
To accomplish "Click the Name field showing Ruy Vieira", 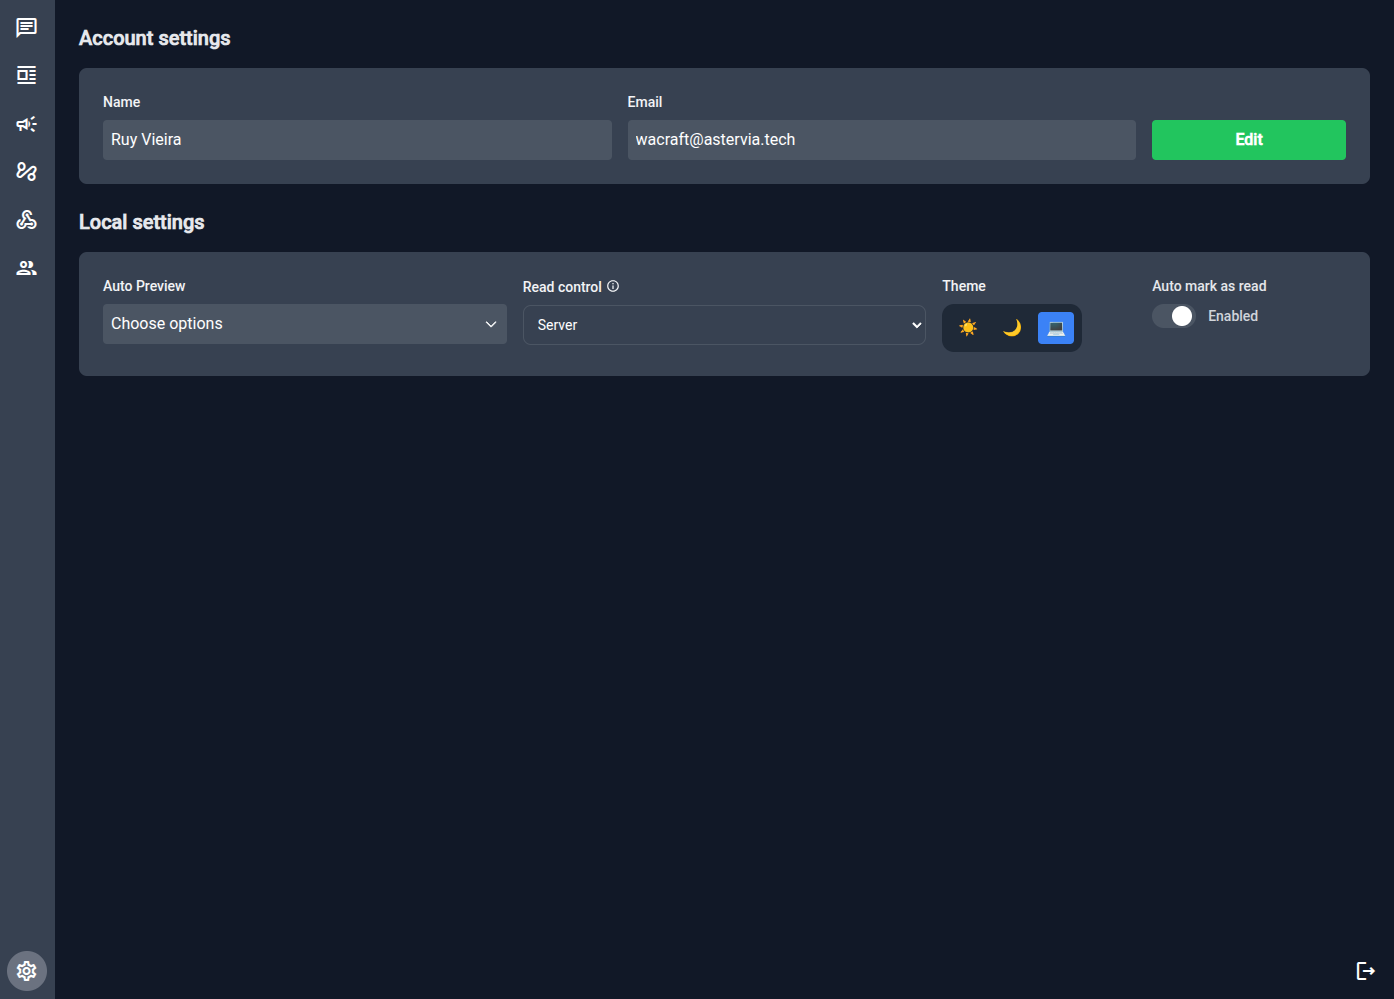I will 356,140.
